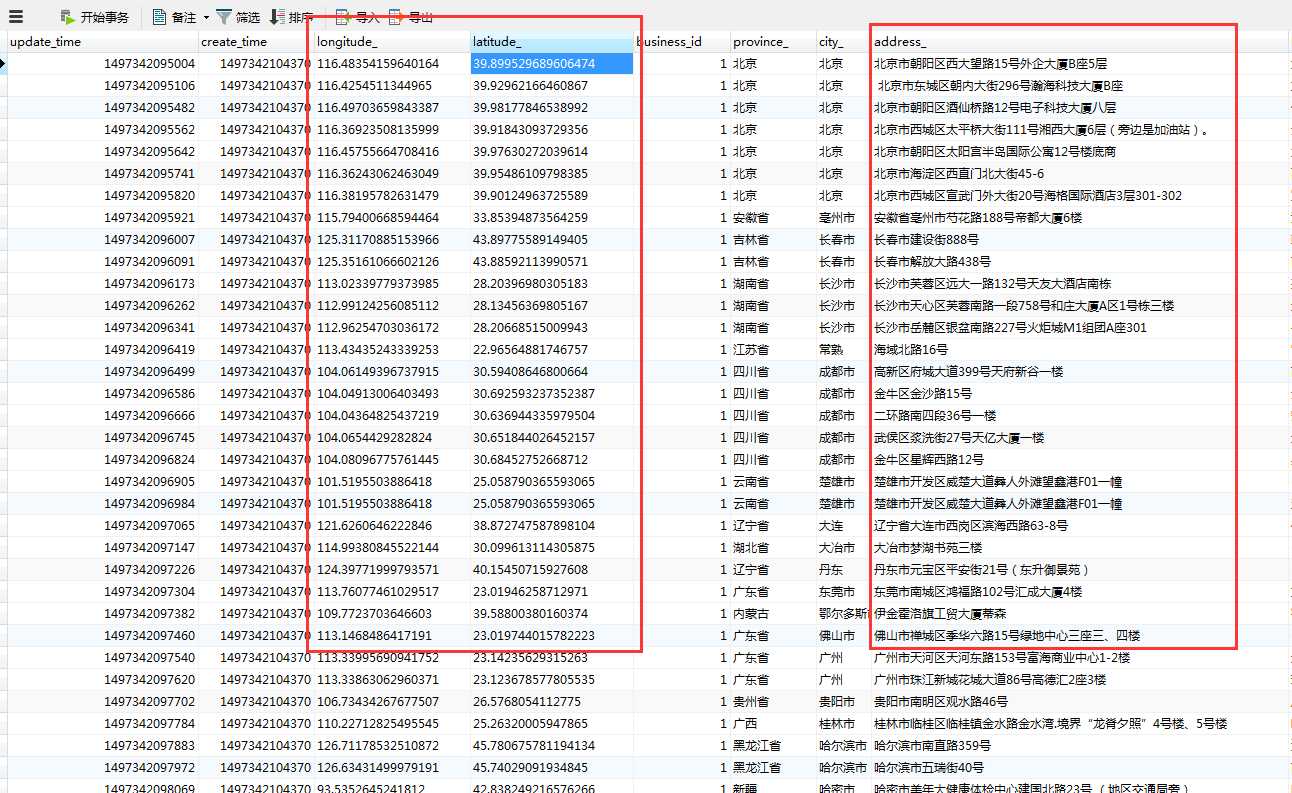The height and width of the screenshot is (793, 1292).
Task: Click the 筛选 filter funnel button
Action: pos(238,17)
